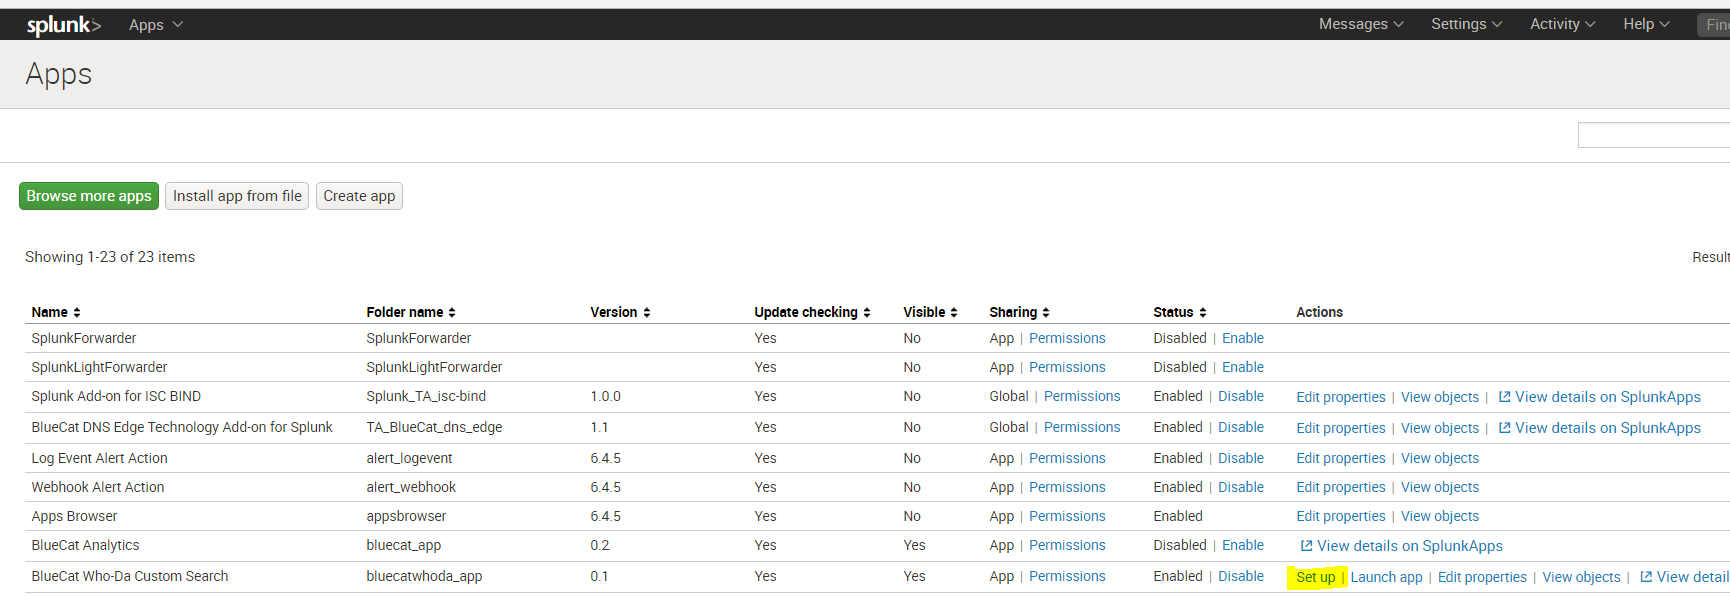This screenshot has height=597, width=1730.
Task: Edit properties of Splunk Add-on for ISC BIND
Action: pos(1341,397)
